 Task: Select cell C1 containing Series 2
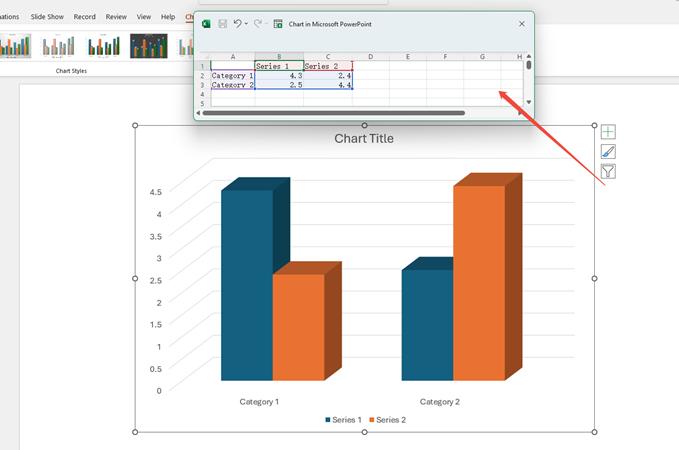coord(328,66)
